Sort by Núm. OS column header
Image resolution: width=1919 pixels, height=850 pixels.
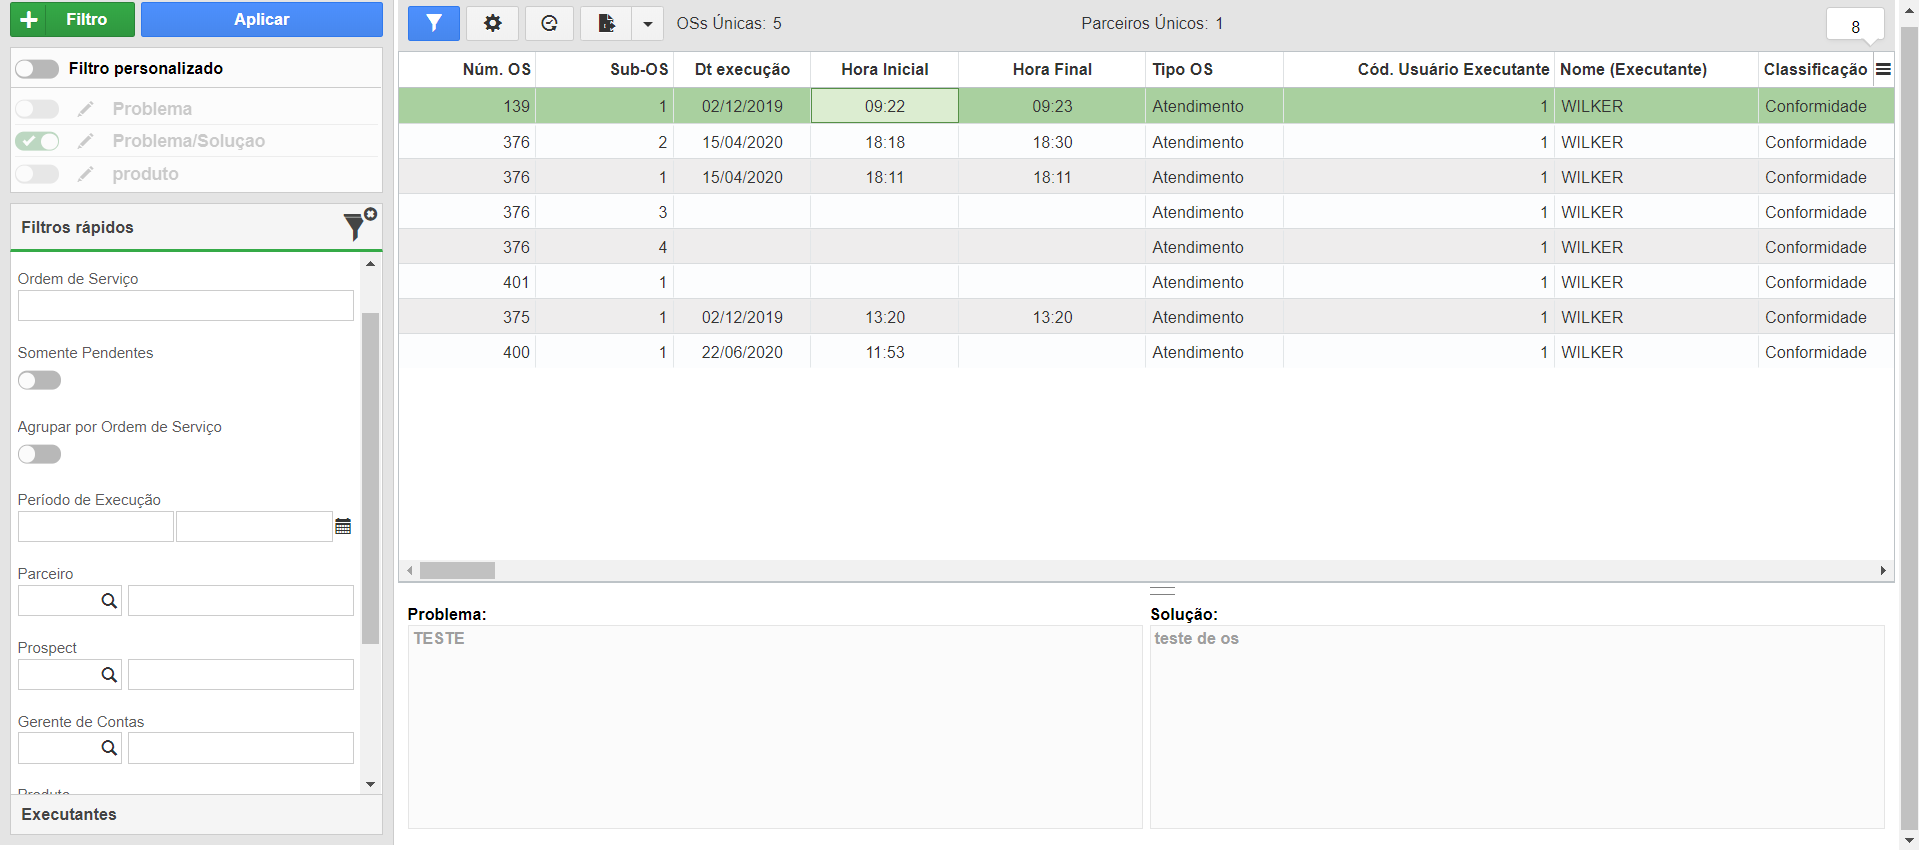click(x=467, y=69)
